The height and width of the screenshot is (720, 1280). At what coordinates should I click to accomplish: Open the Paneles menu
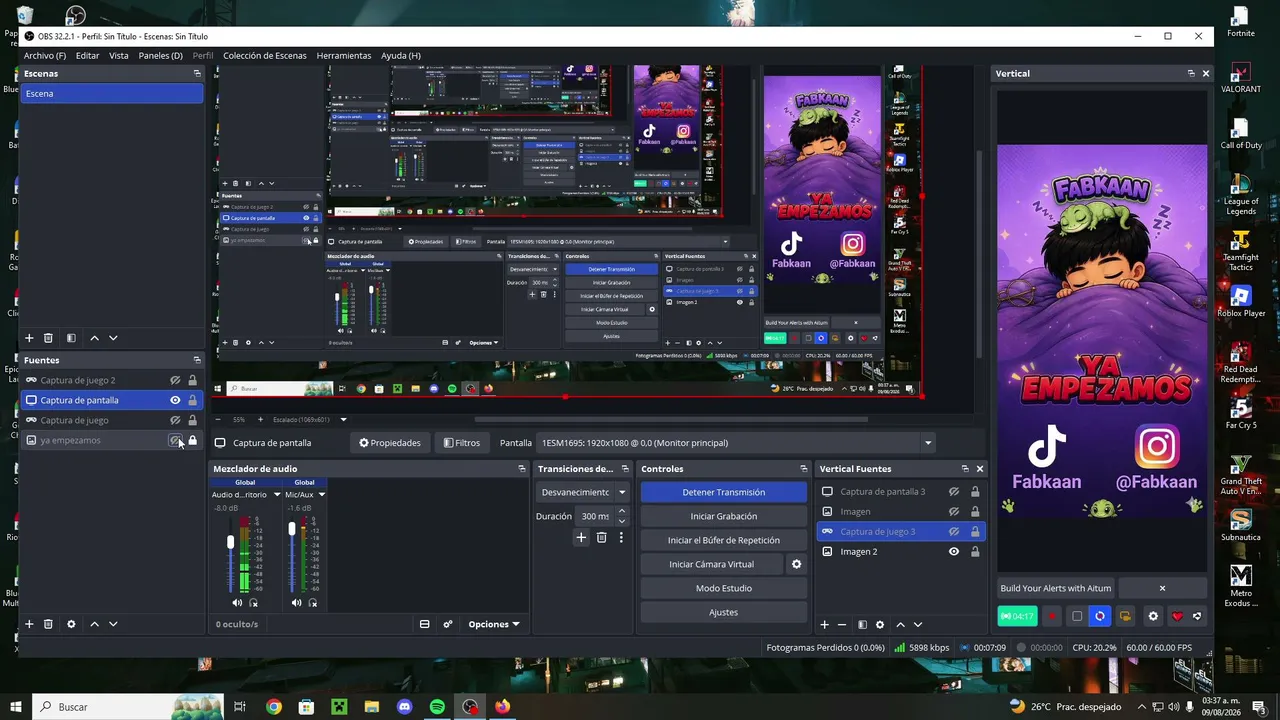[160, 56]
